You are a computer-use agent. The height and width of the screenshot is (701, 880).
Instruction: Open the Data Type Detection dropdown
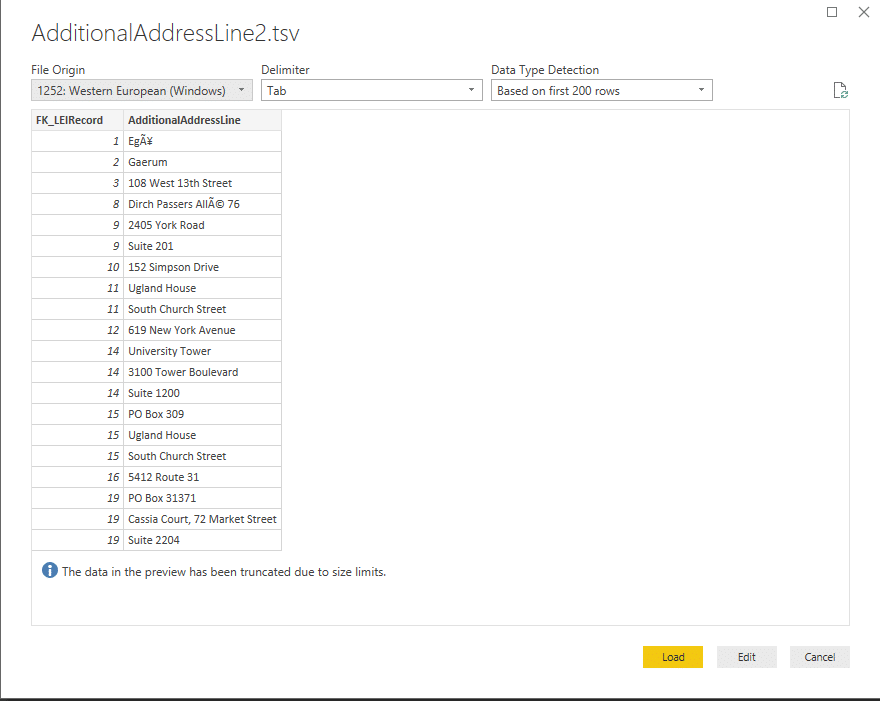(x=602, y=90)
